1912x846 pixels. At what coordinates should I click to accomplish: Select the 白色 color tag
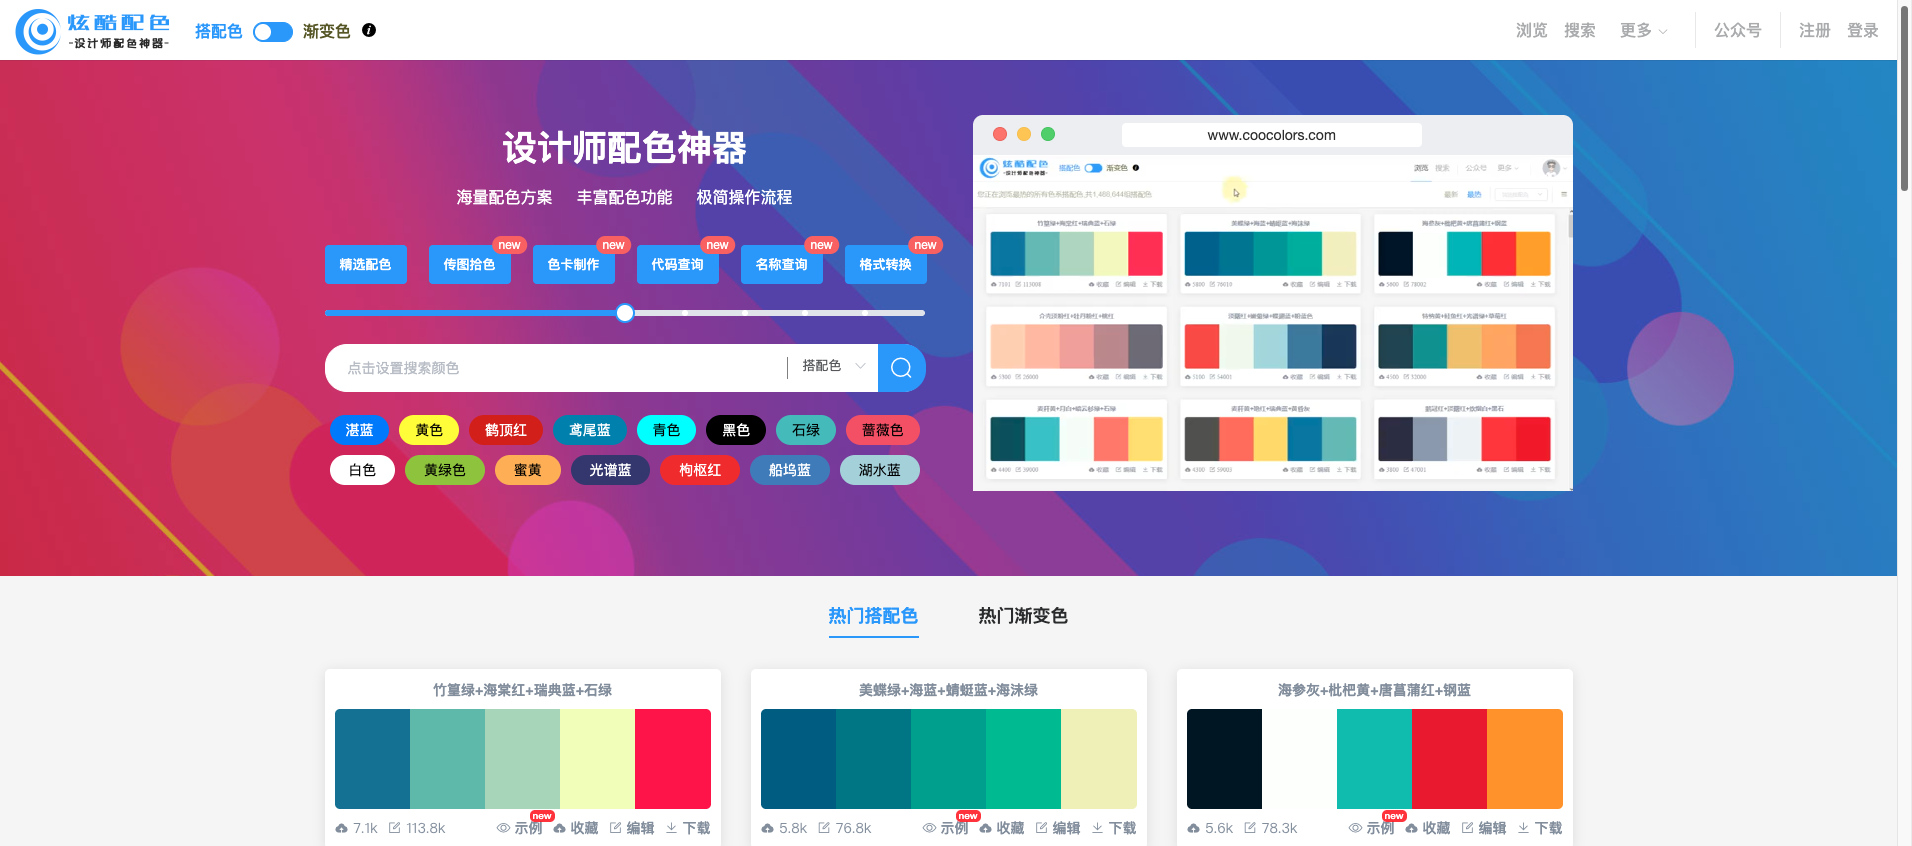click(362, 470)
